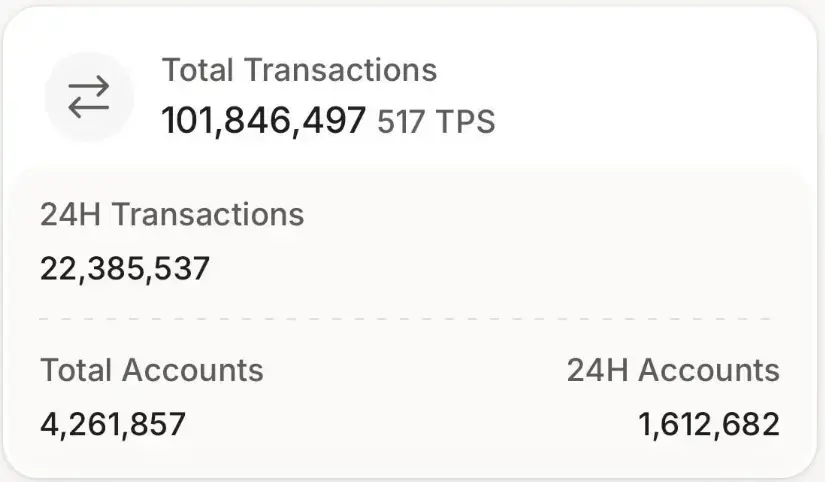
Task: Select the 22,385,537 value
Action: pos(125,268)
